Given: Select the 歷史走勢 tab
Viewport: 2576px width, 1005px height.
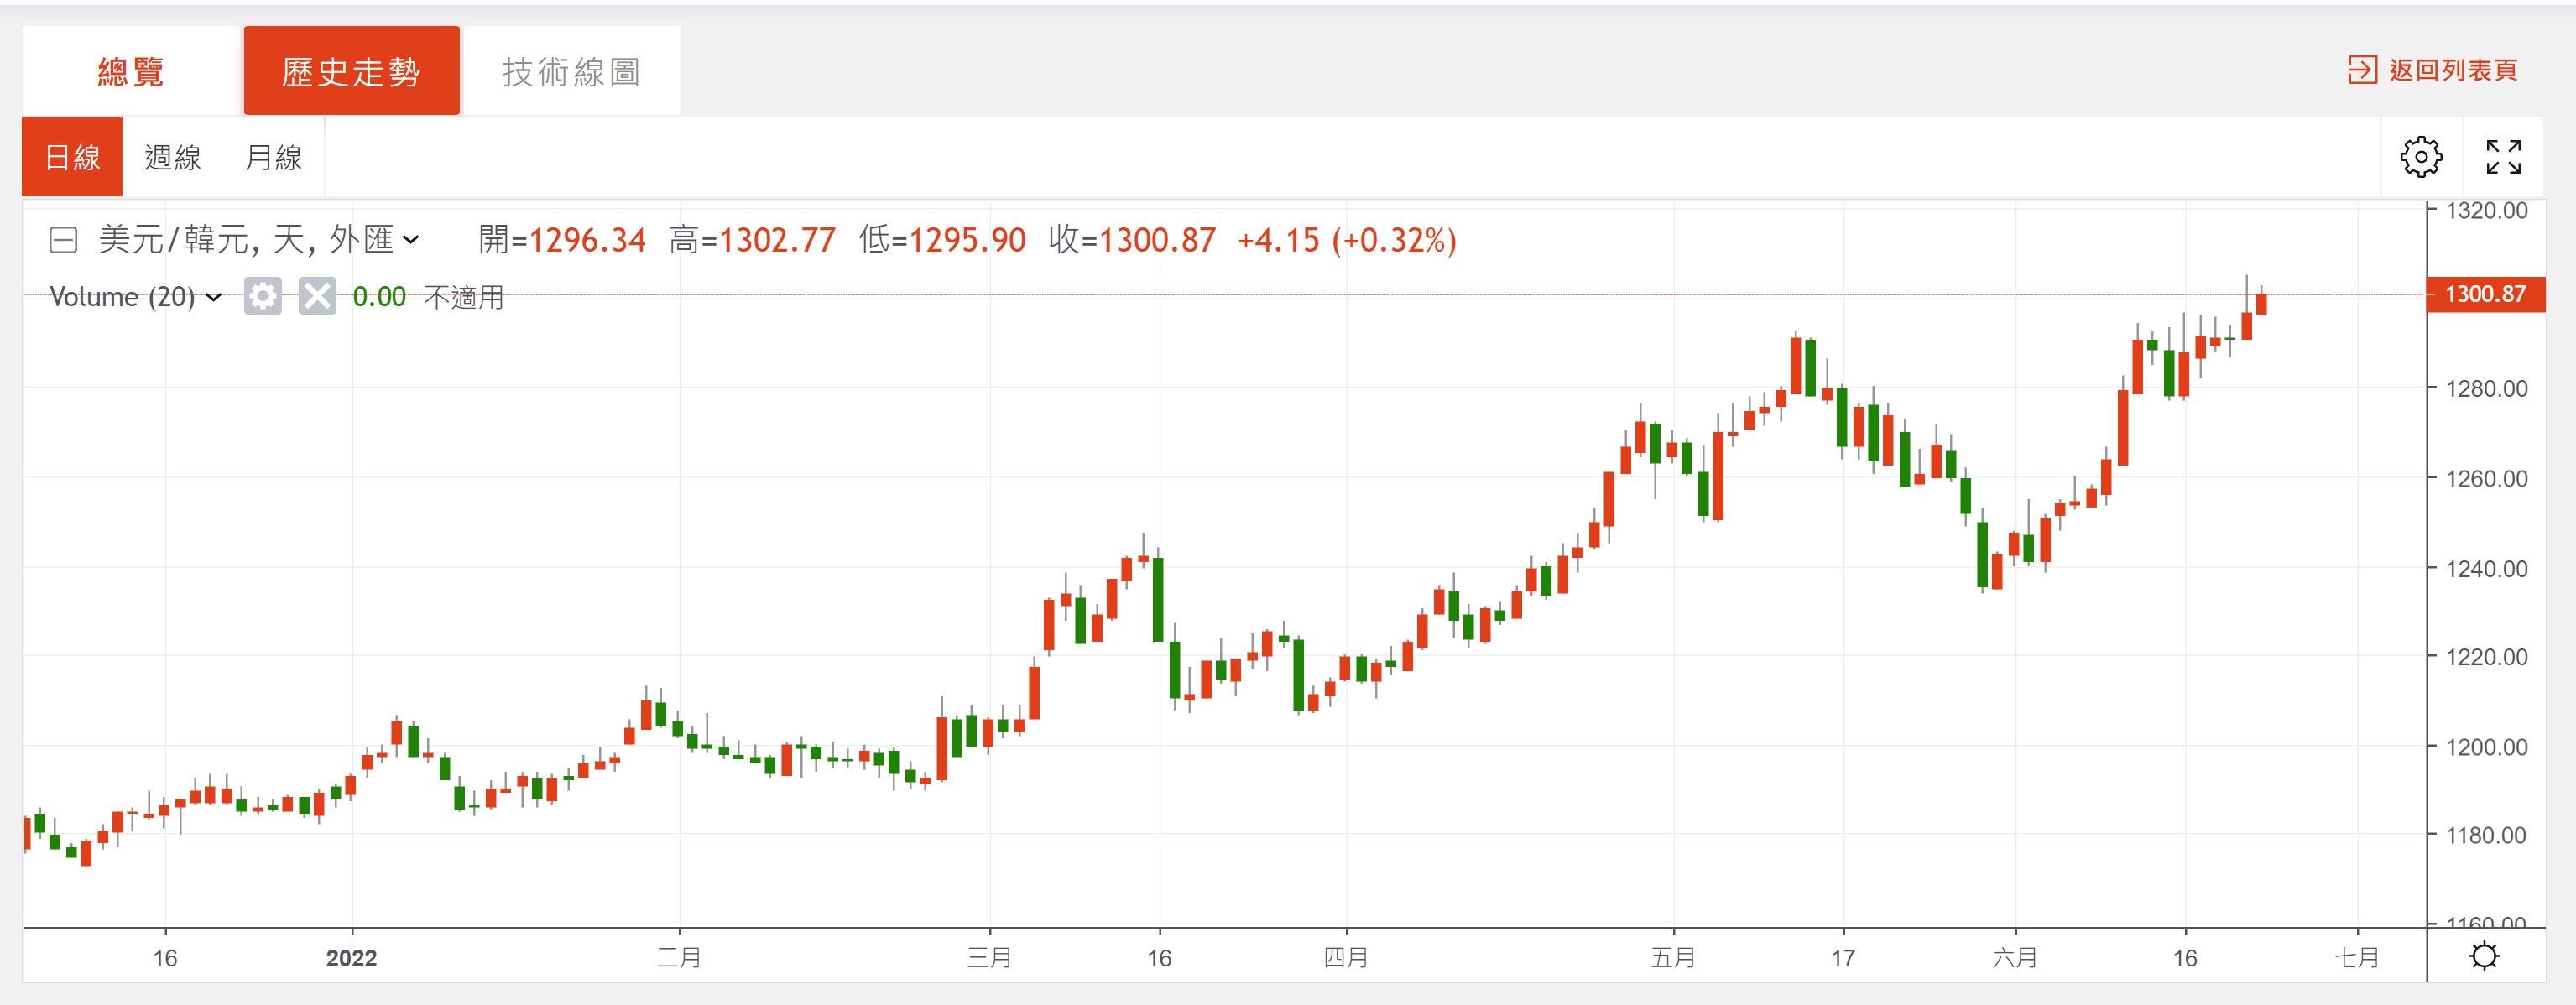Looking at the screenshot, I should (351, 71).
